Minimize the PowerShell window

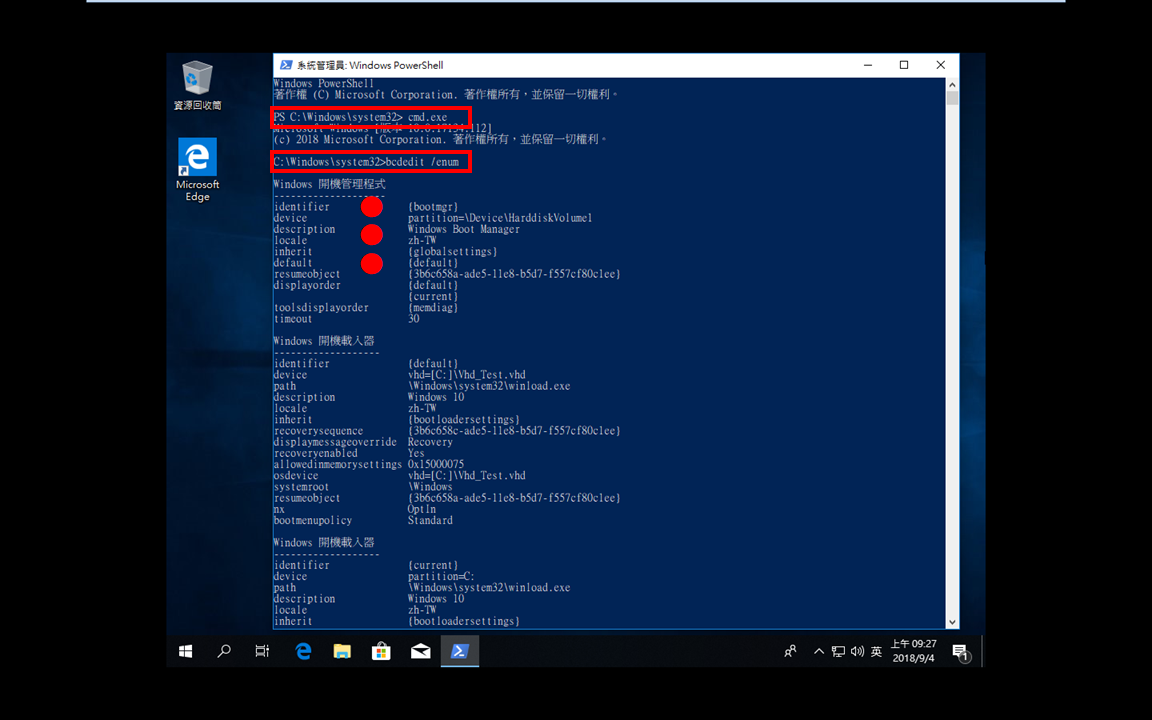pos(868,65)
